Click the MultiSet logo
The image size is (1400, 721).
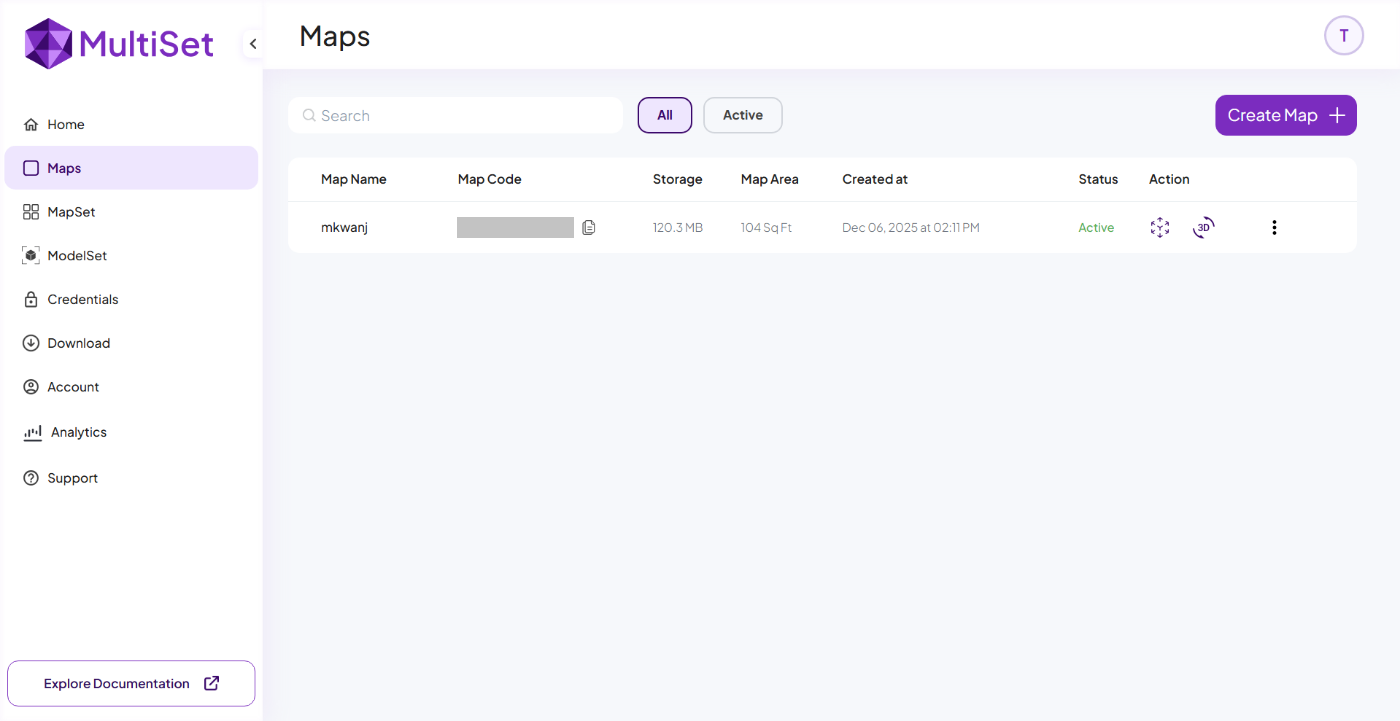119,44
